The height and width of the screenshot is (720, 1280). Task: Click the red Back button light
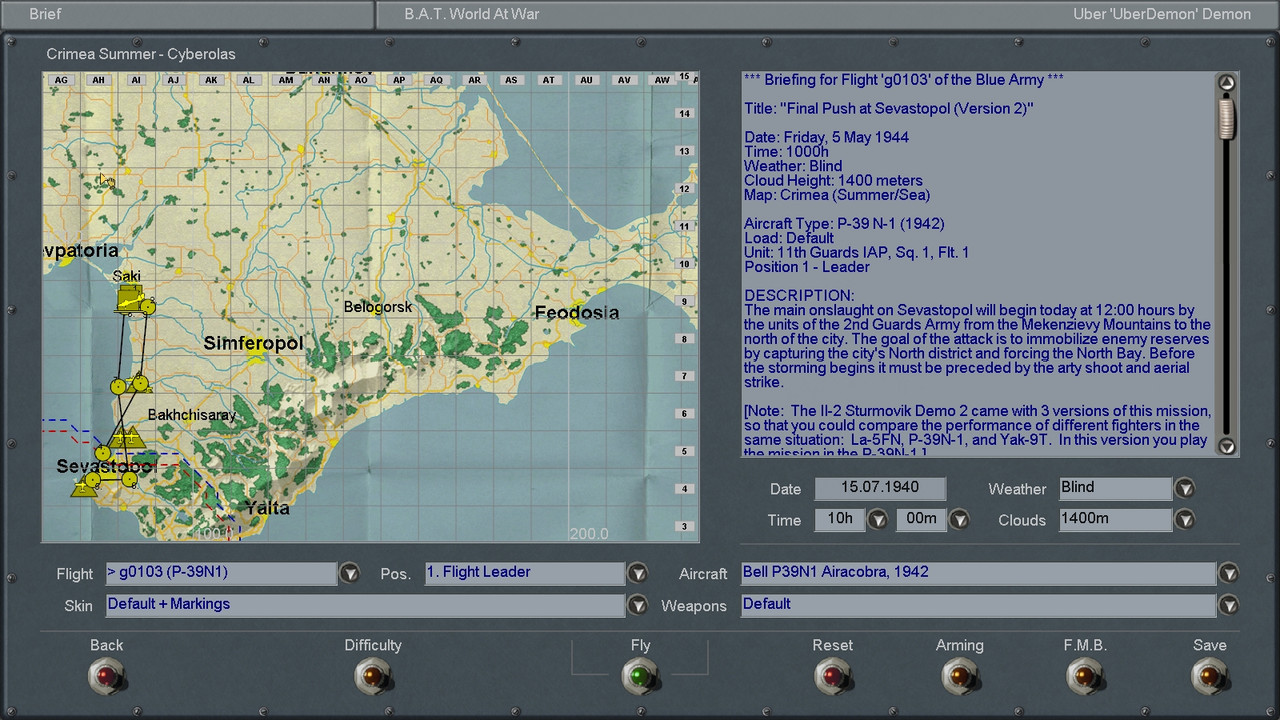(106, 678)
